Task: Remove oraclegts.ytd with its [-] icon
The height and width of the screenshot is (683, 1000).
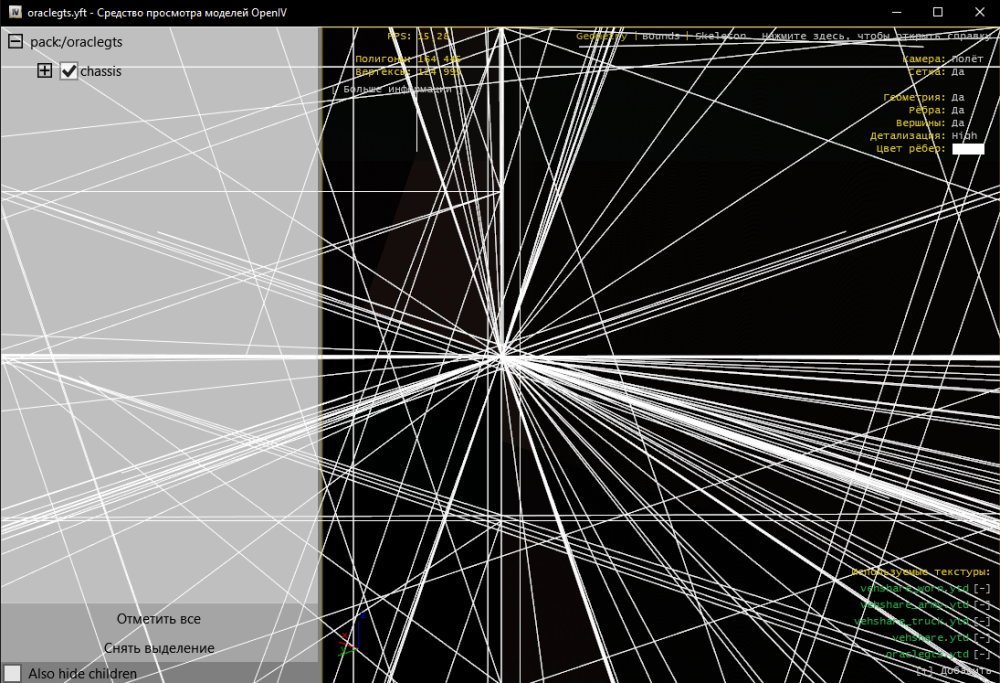Action: pos(982,654)
